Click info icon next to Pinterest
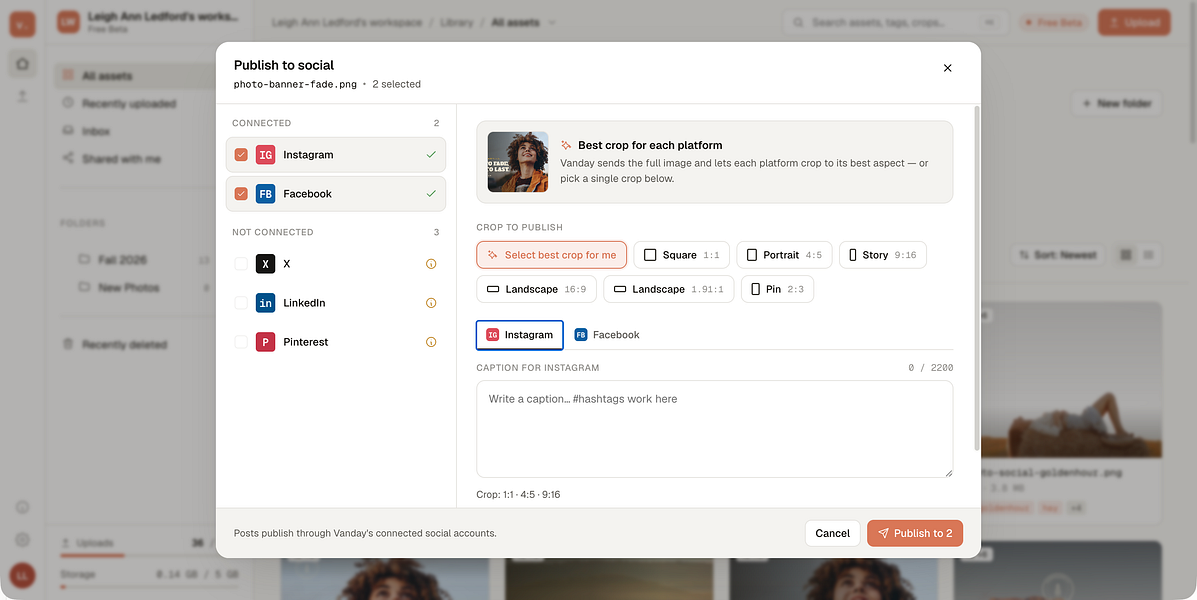This screenshot has height=600, width=1197. pyautogui.click(x=431, y=342)
